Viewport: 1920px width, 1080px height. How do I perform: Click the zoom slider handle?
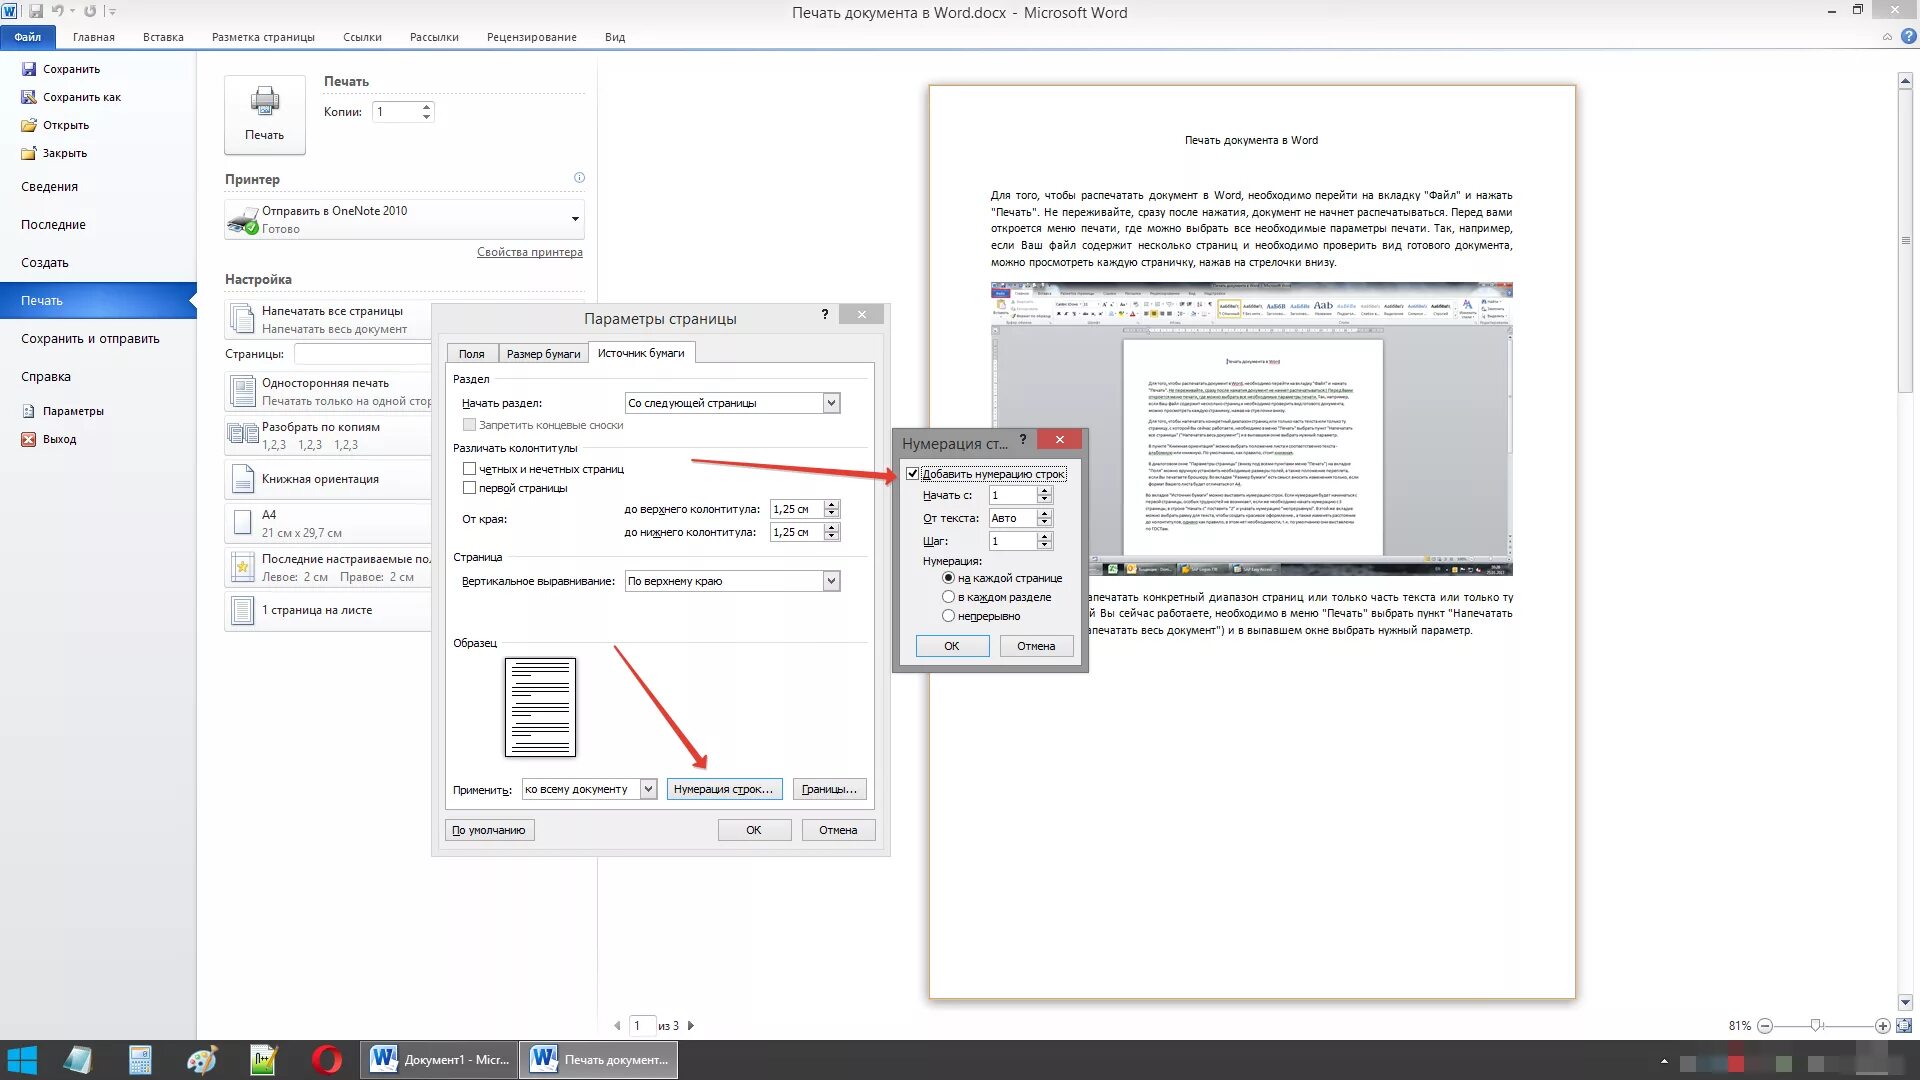[x=1816, y=1026]
